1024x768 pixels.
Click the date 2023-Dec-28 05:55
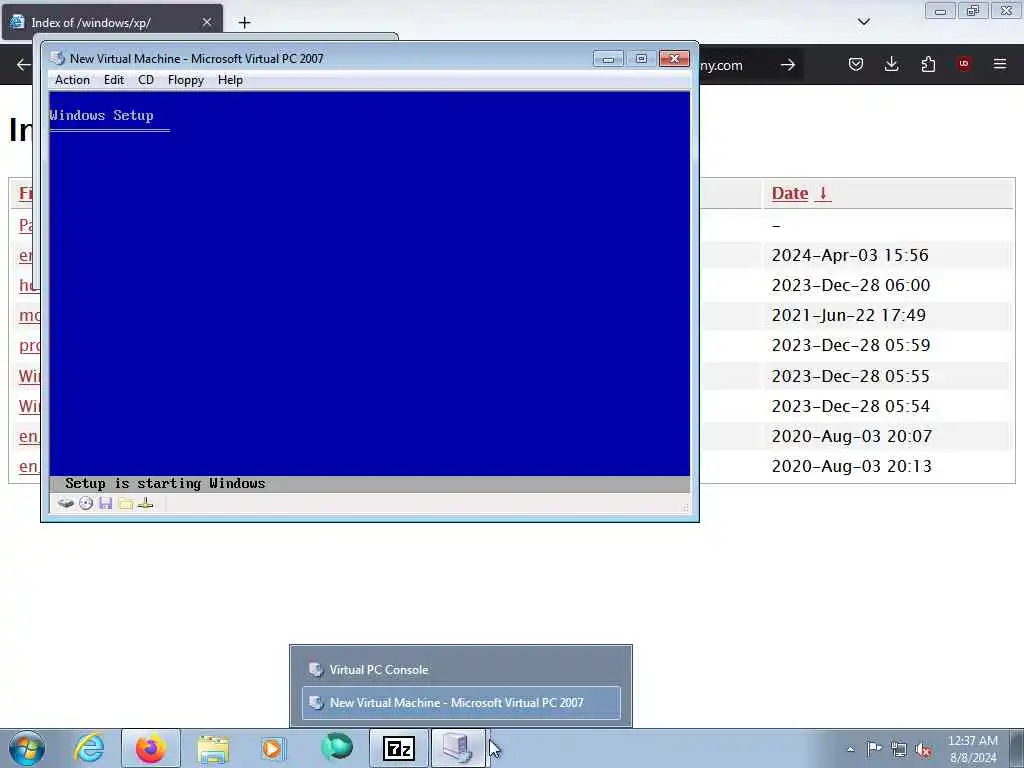click(850, 376)
